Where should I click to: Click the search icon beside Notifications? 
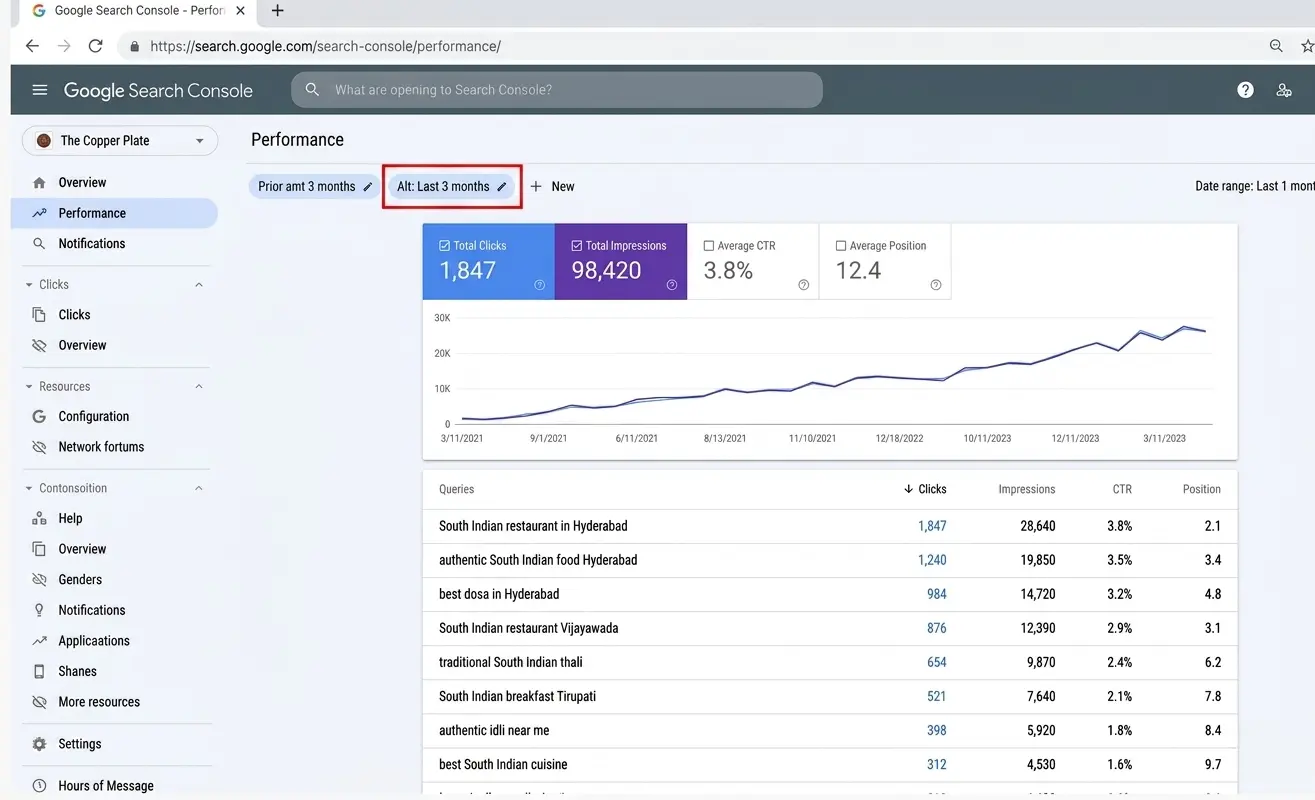point(39,244)
